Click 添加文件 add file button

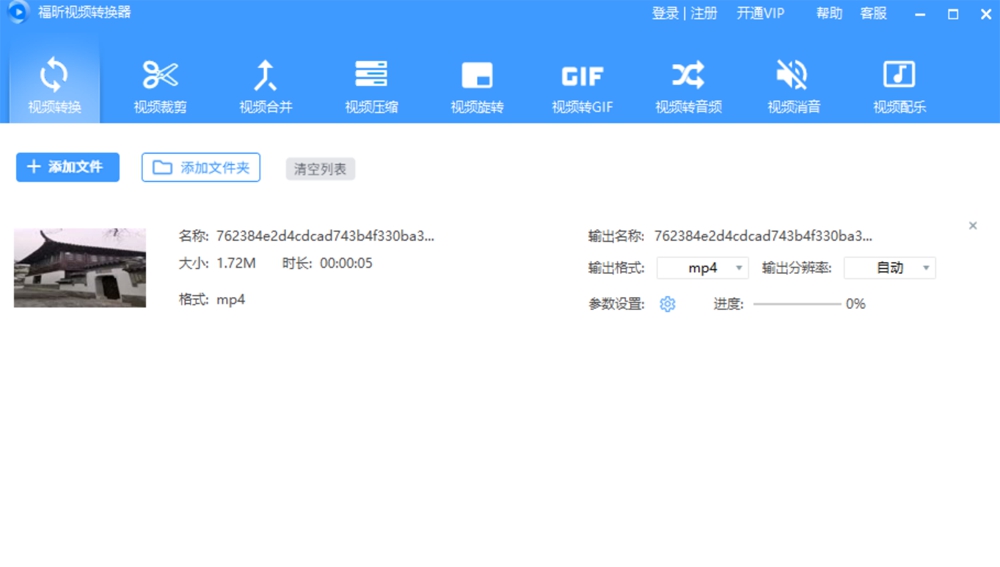(68, 167)
